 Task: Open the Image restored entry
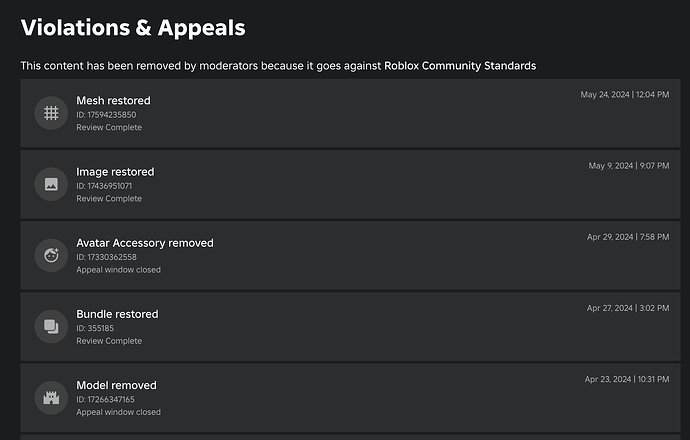(x=350, y=184)
